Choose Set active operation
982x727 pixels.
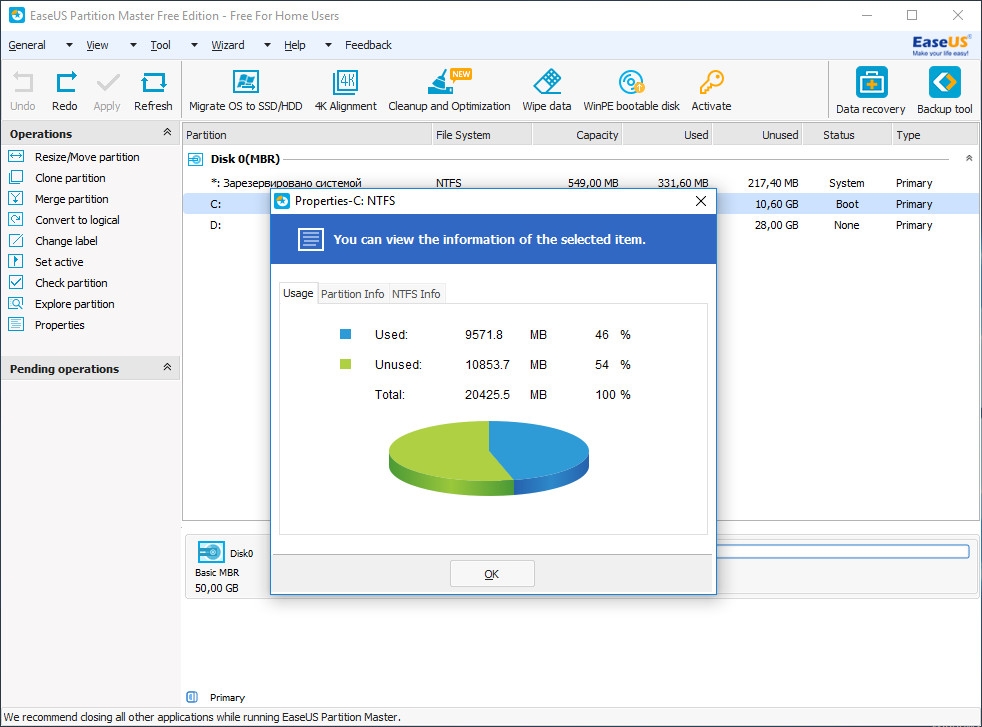pyautogui.click(x=59, y=262)
